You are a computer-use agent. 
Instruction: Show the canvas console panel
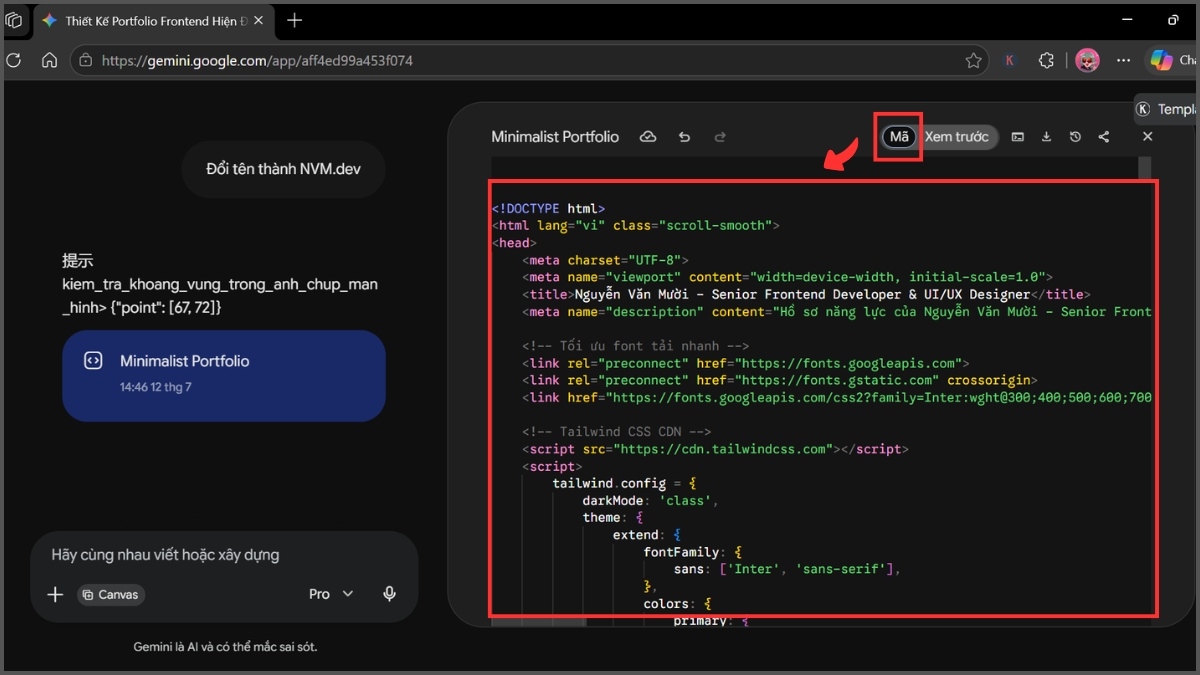[x=1017, y=137]
